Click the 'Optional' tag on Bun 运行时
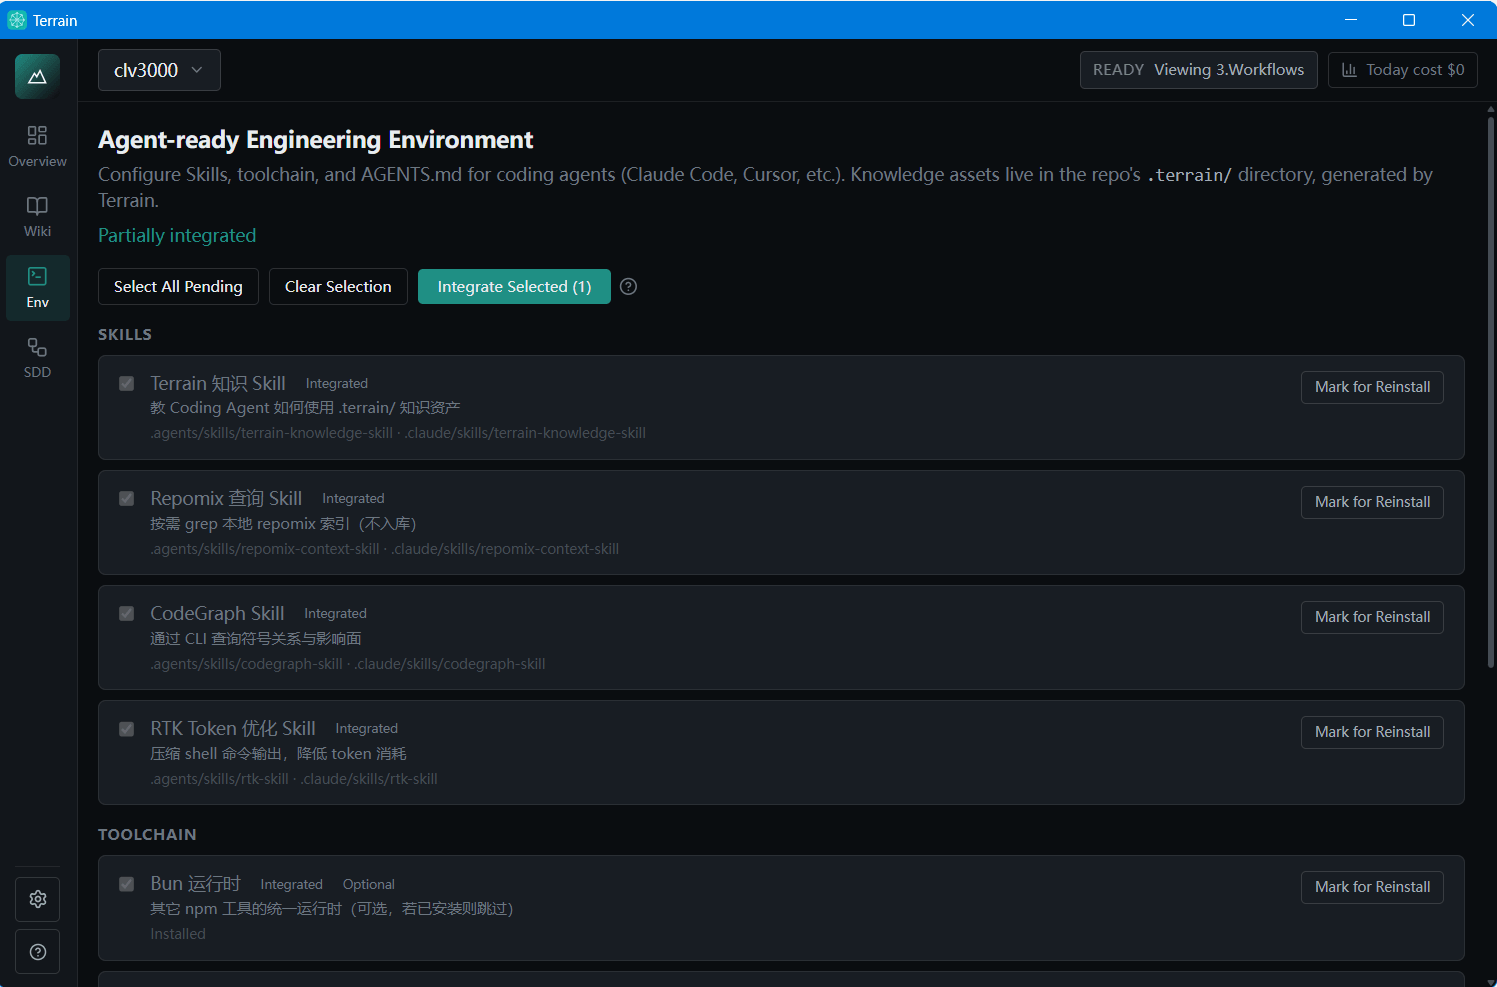 tap(369, 884)
